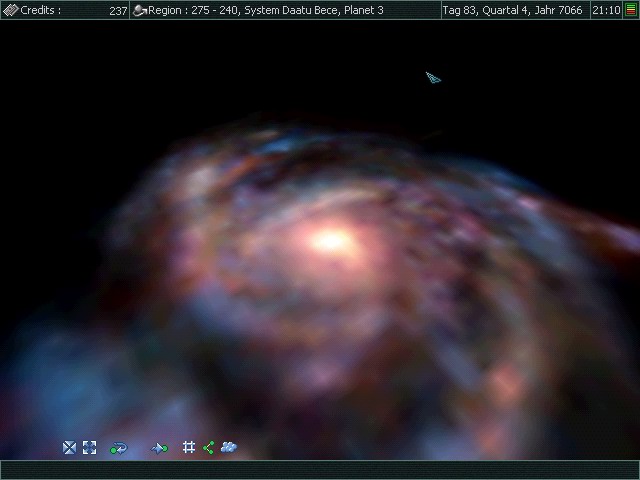Select the small blue spaceship on map
Screen dimensions: 640x480
click(x=433, y=77)
